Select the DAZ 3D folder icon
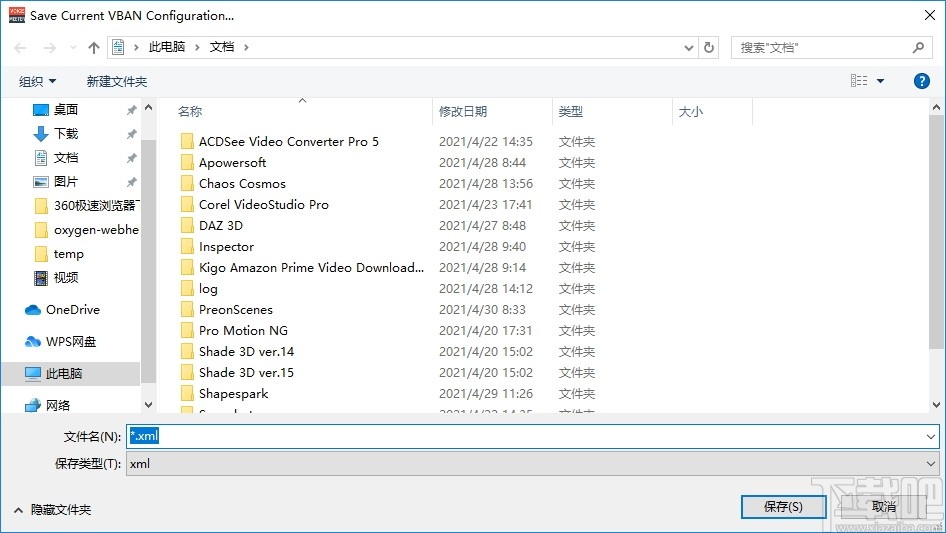This screenshot has height=533, width=946. click(x=187, y=226)
